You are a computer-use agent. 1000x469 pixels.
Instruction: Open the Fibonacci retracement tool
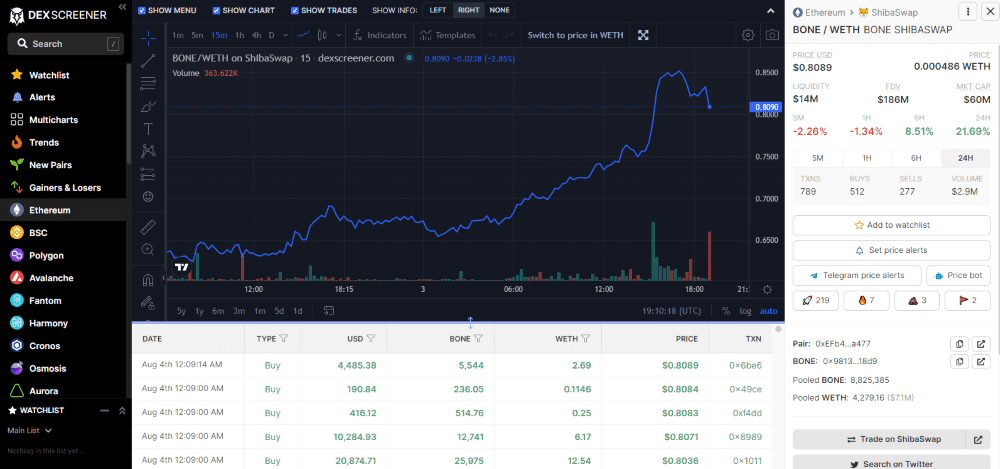(x=148, y=83)
